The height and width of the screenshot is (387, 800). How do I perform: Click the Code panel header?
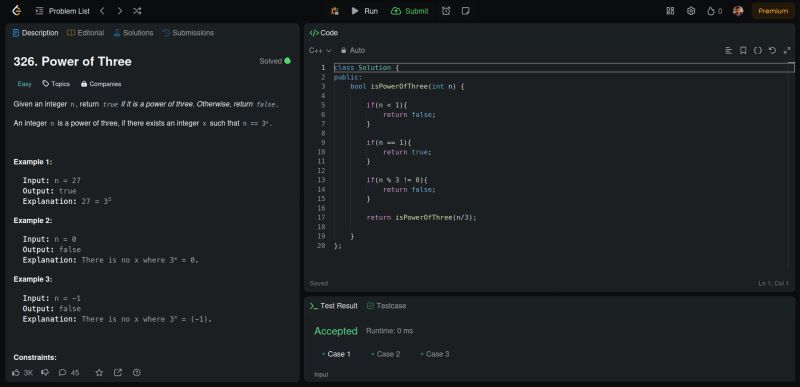324,33
